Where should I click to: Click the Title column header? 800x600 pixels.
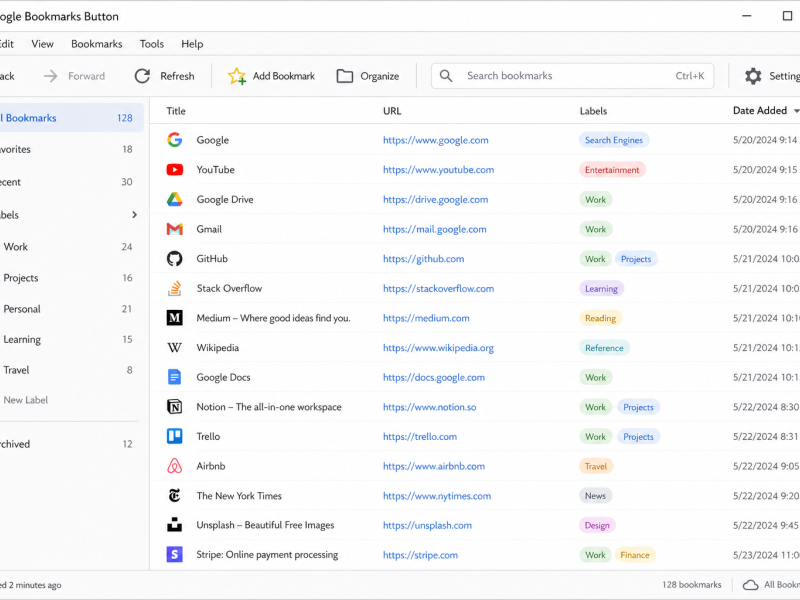(176, 111)
